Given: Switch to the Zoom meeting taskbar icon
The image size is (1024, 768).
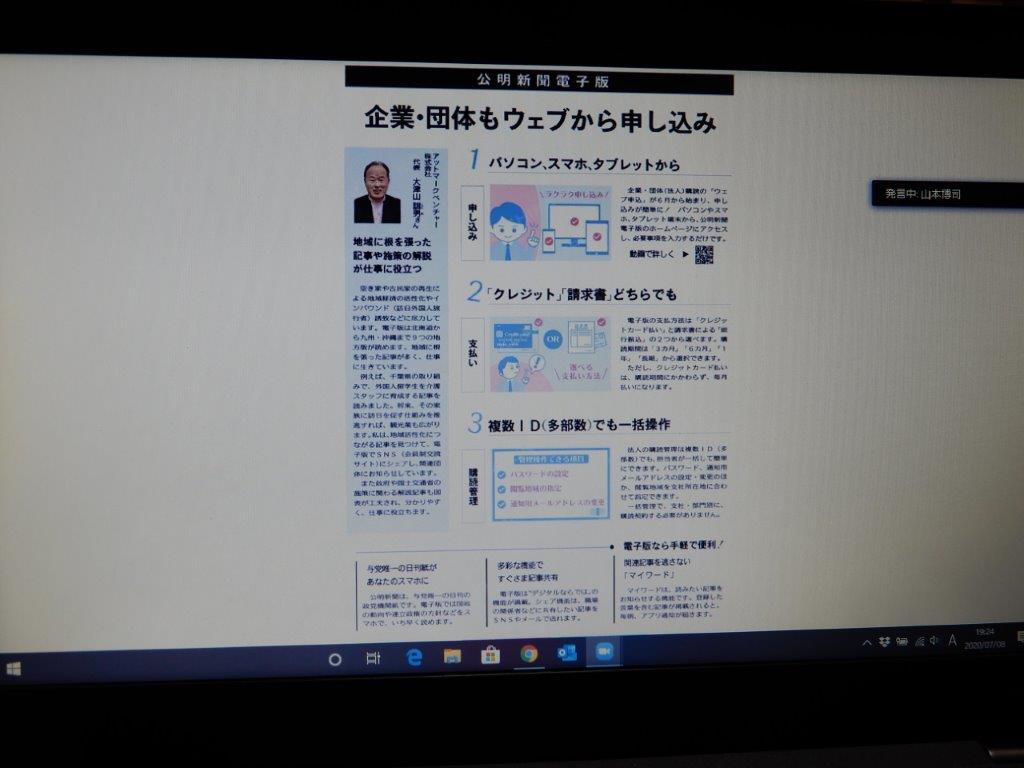Looking at the screenshot, I should pos(604,651).
